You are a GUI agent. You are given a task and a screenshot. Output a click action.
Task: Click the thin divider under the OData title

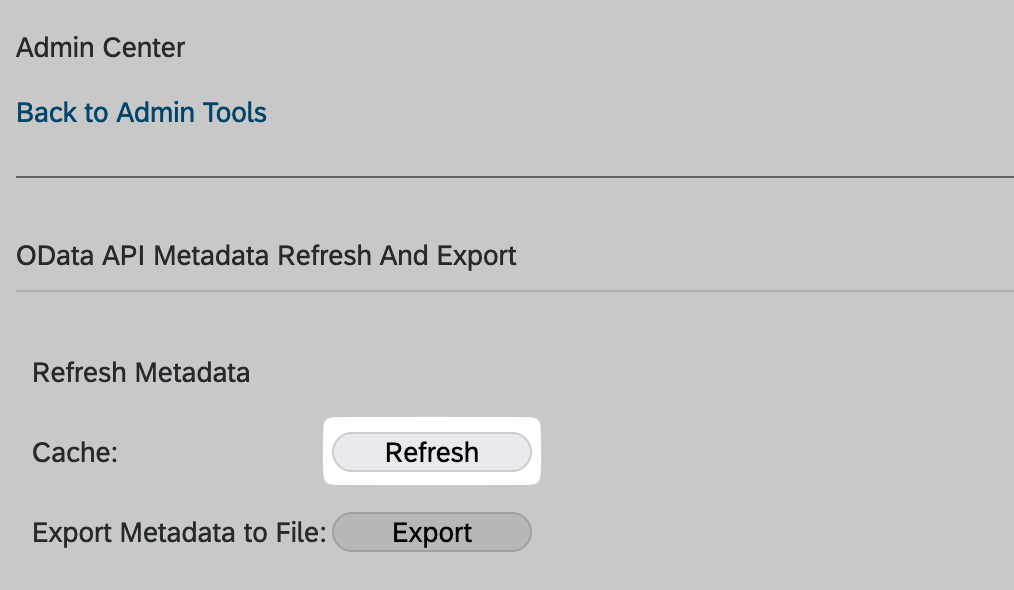(x=515, y=291)
